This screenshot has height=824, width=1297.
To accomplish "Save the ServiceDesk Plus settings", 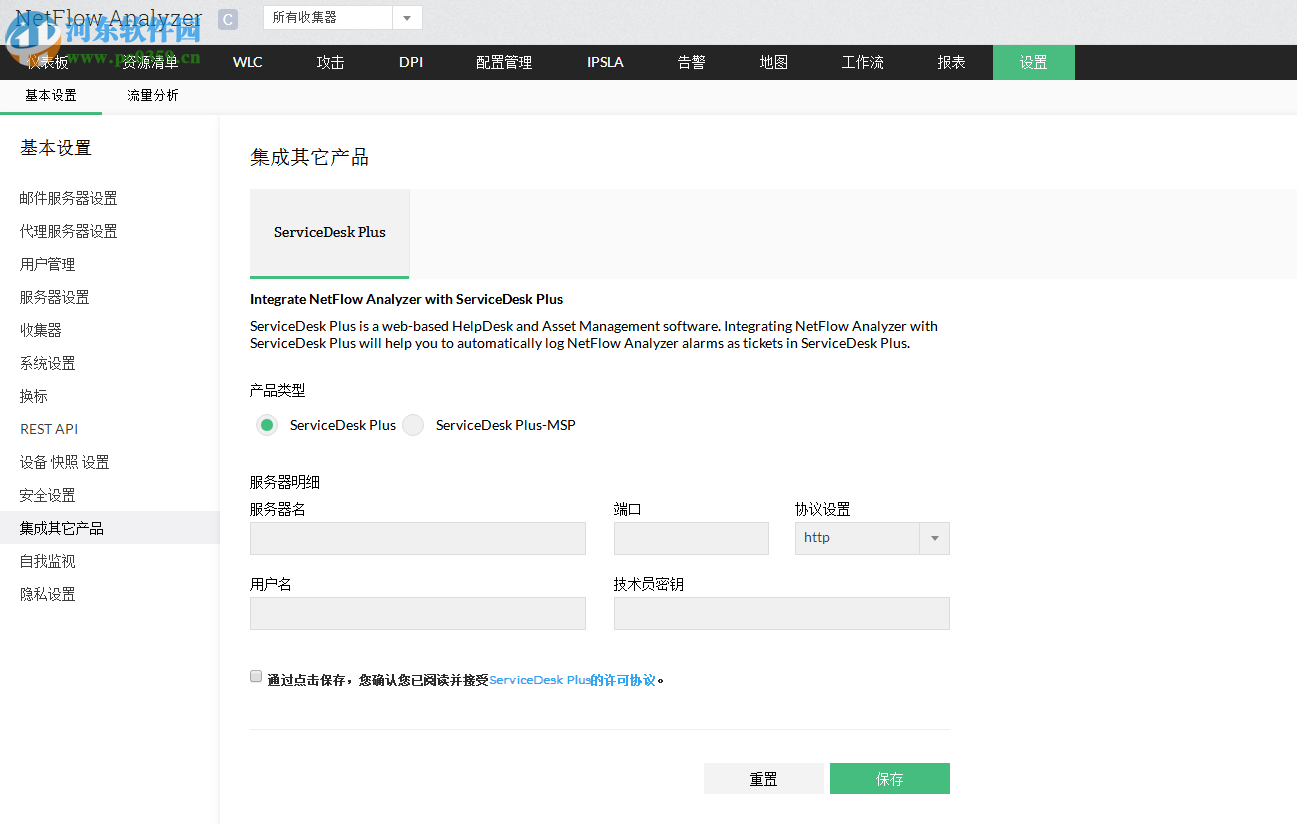I will tap(889, 778).
